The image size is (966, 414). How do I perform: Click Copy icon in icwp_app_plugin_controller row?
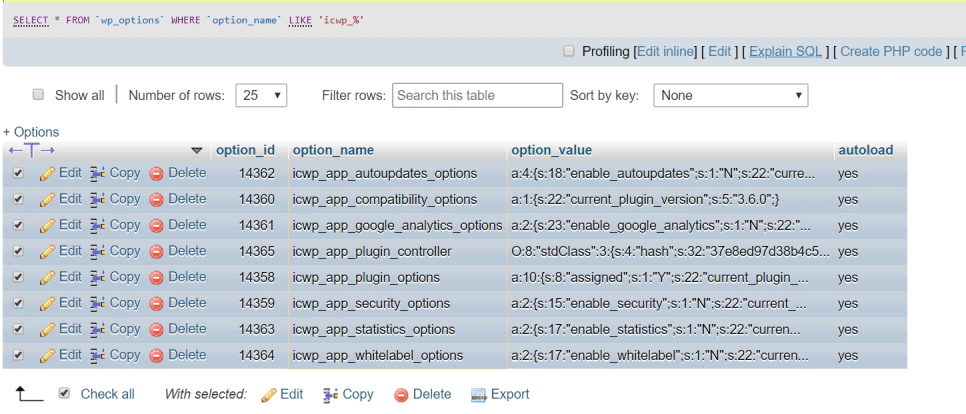pyautogui.click(x=98, y=252)
